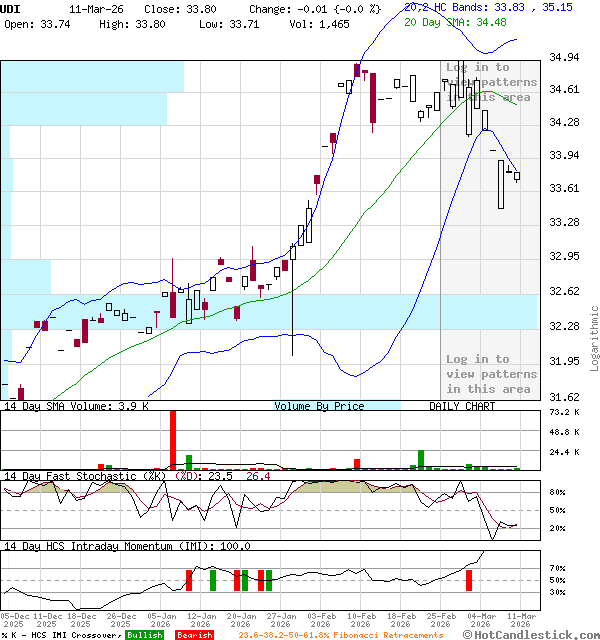Click the Fibonacci Retracements legend text
Image resolution: width=600 pixels, height=640 pixels.
(x=340, y=635)
